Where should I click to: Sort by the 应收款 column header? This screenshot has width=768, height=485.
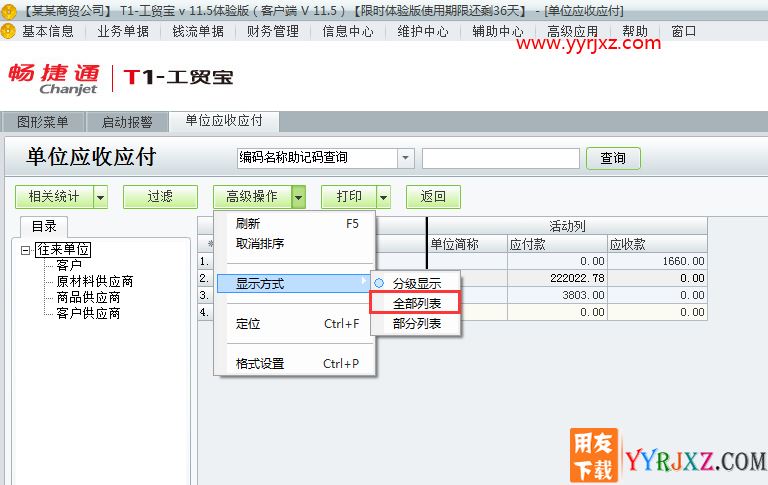point(657,244)
